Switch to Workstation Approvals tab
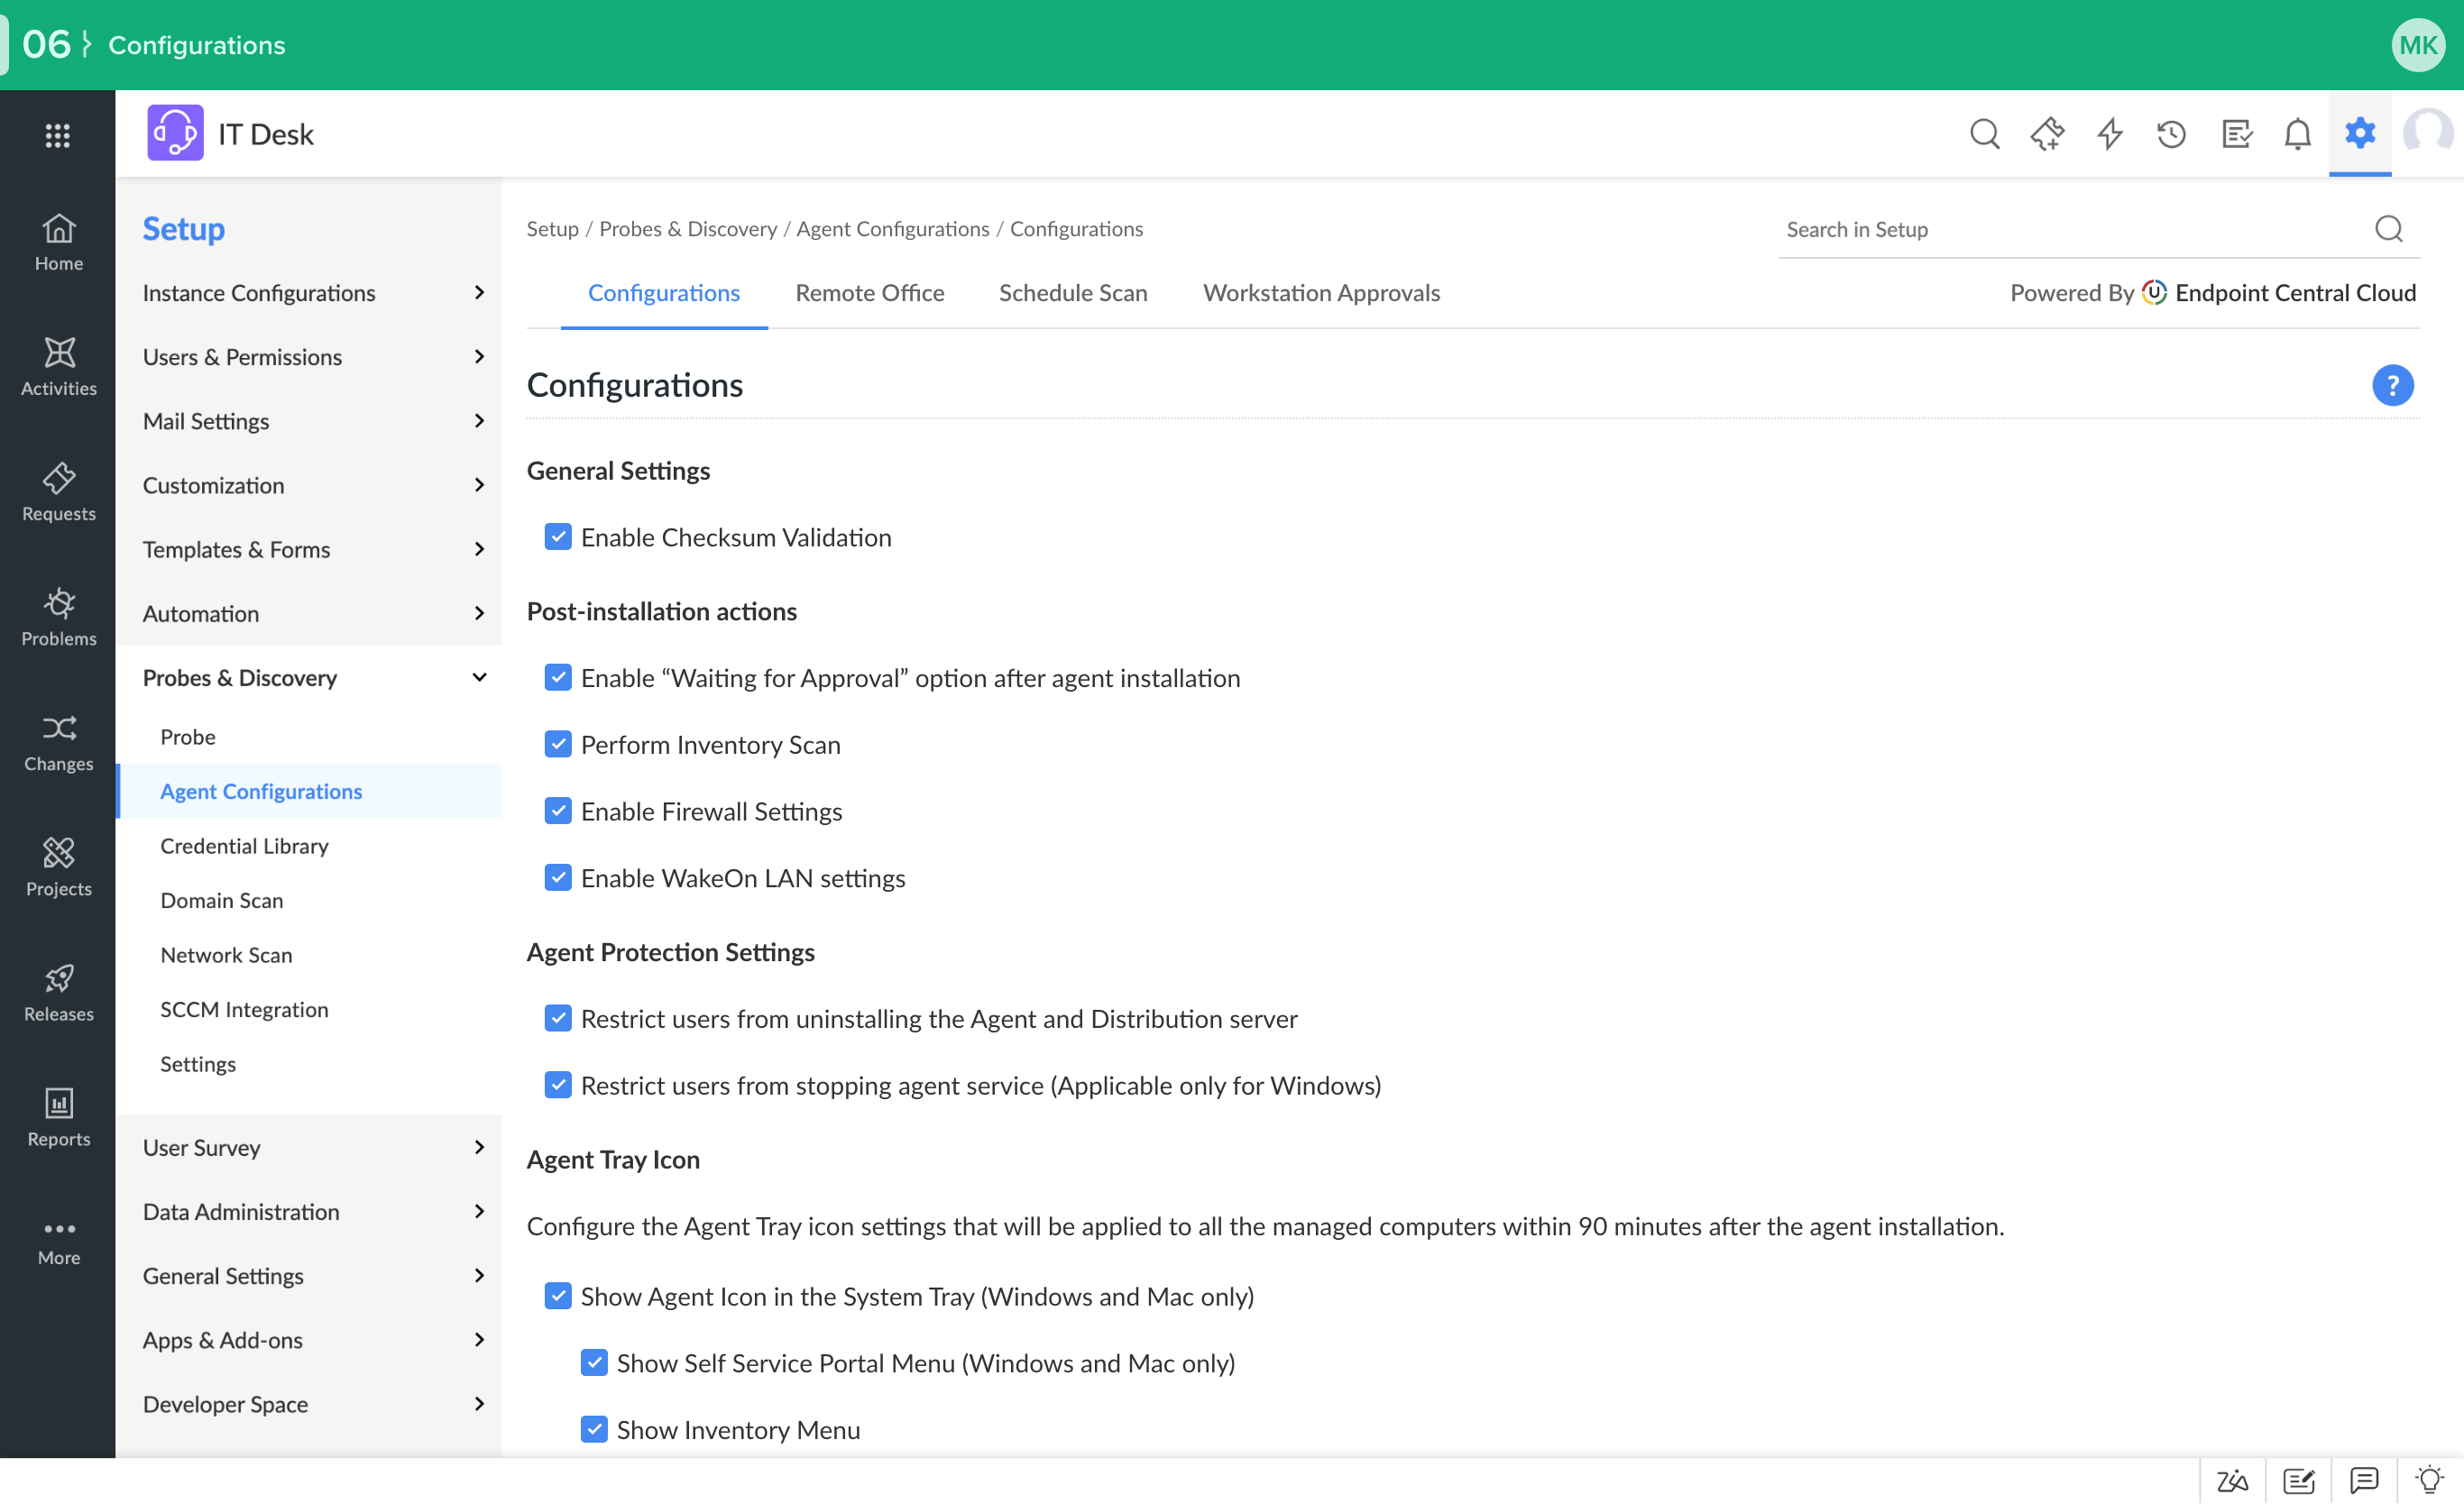Image resolution: width=2464 pixels, height=1504 pixels. [1321, 293]
